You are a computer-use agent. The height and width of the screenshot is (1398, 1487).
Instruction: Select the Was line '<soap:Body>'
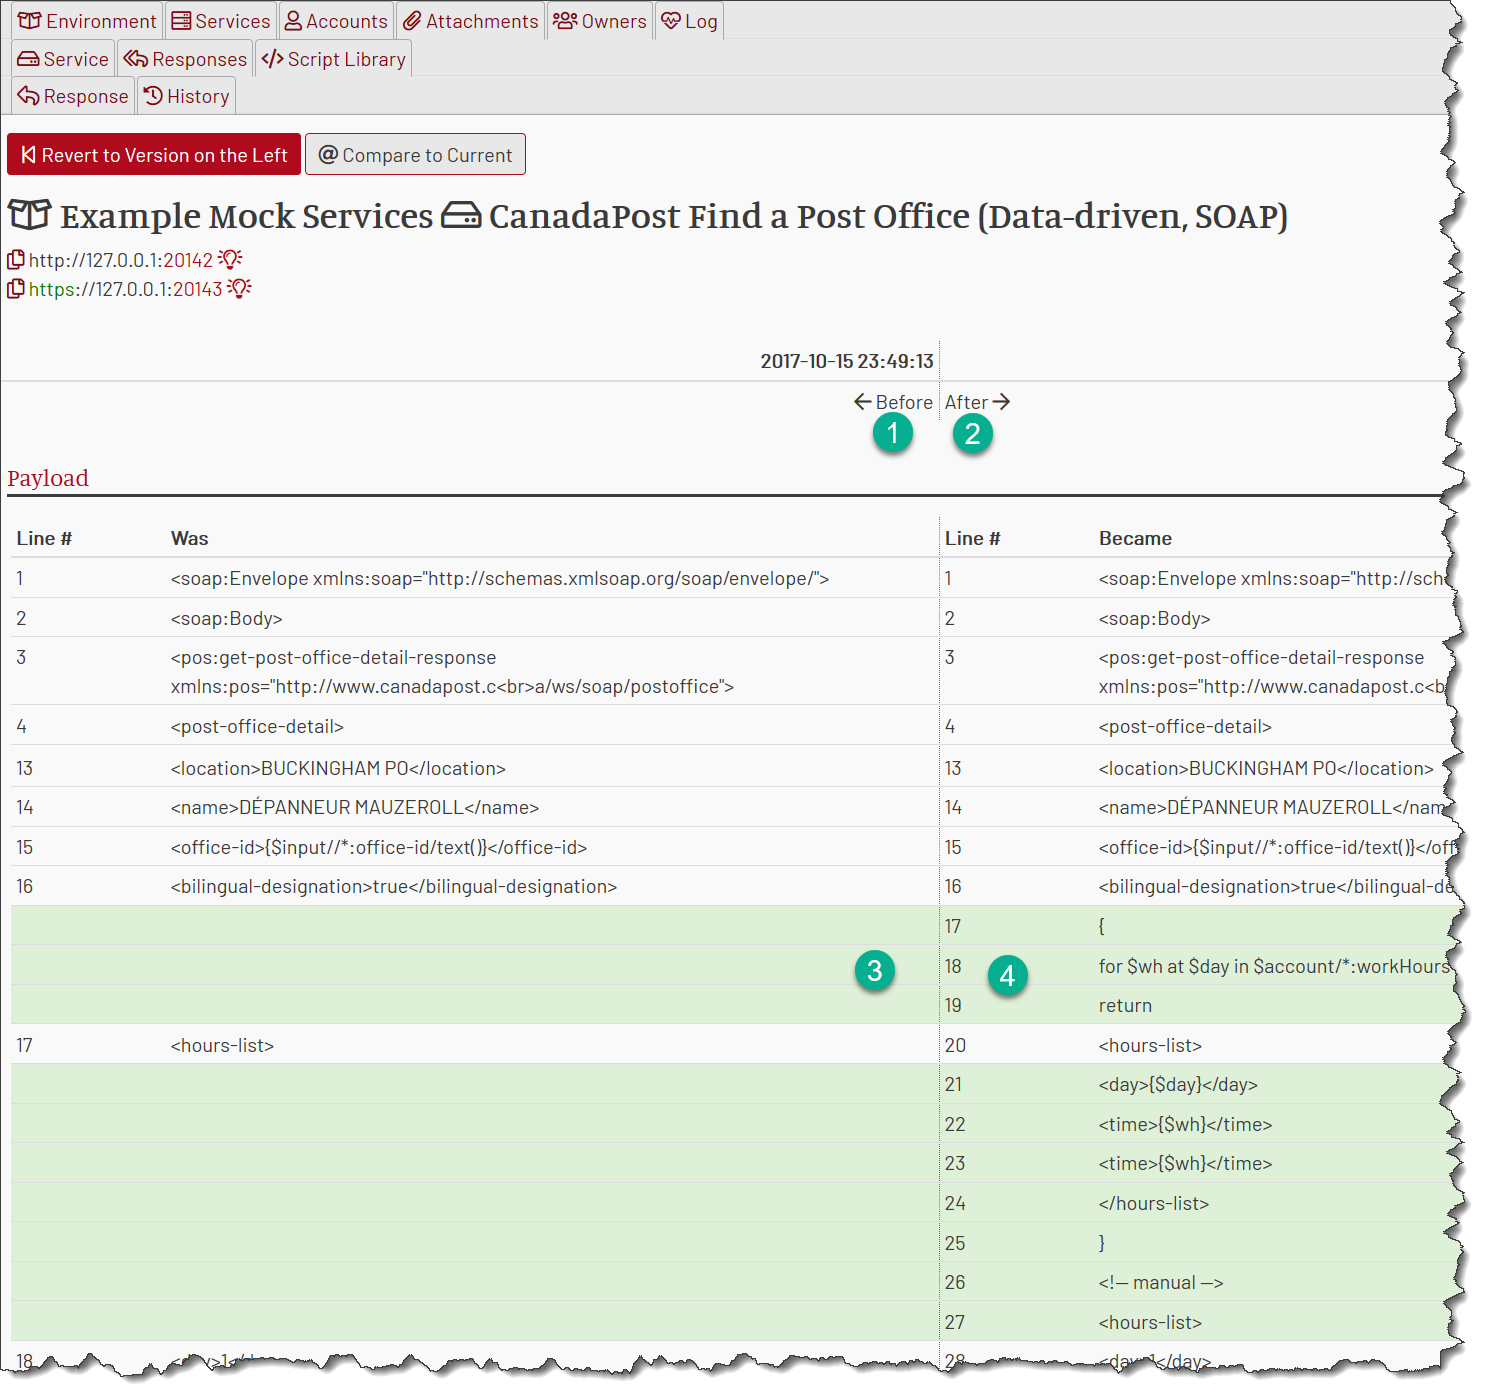click(226, 618)
